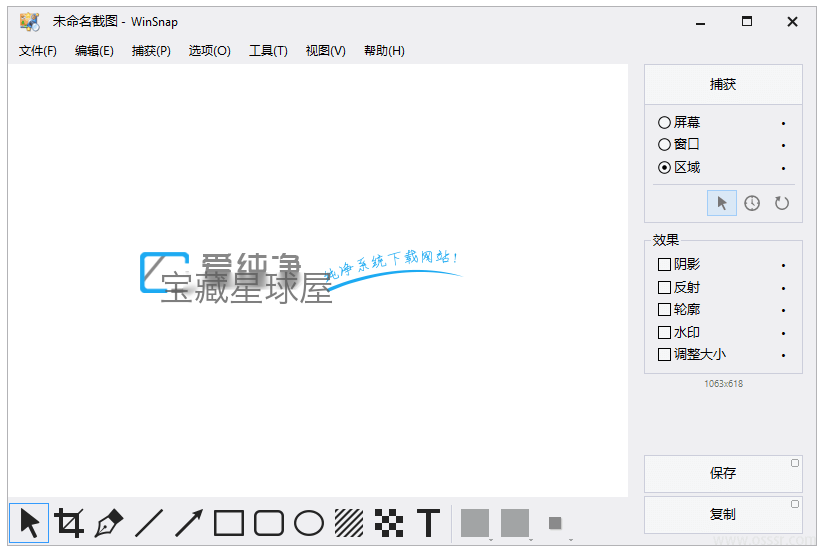Open the 选项(O) menu
Image resolution: width=824 pixels, height=554 pixels.
coord(209,50)
